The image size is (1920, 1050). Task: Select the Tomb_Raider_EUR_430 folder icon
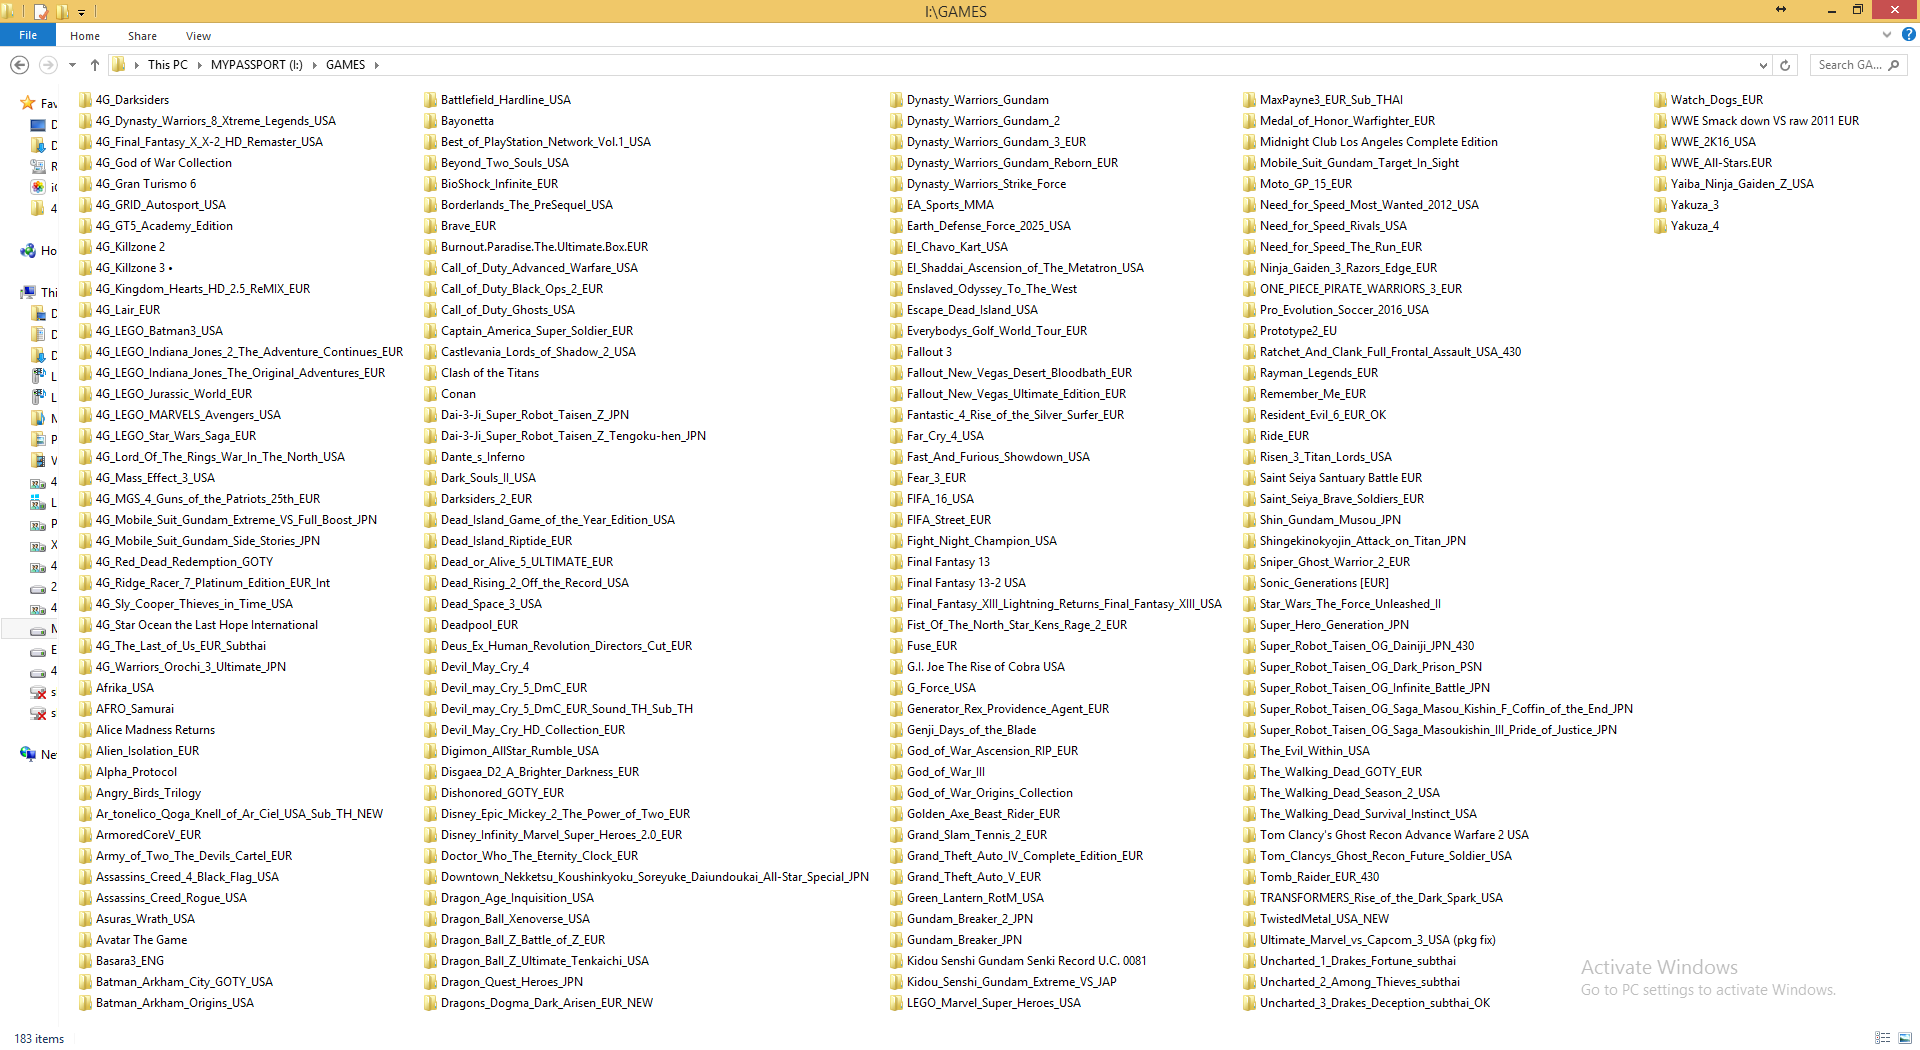[1250, 877]
